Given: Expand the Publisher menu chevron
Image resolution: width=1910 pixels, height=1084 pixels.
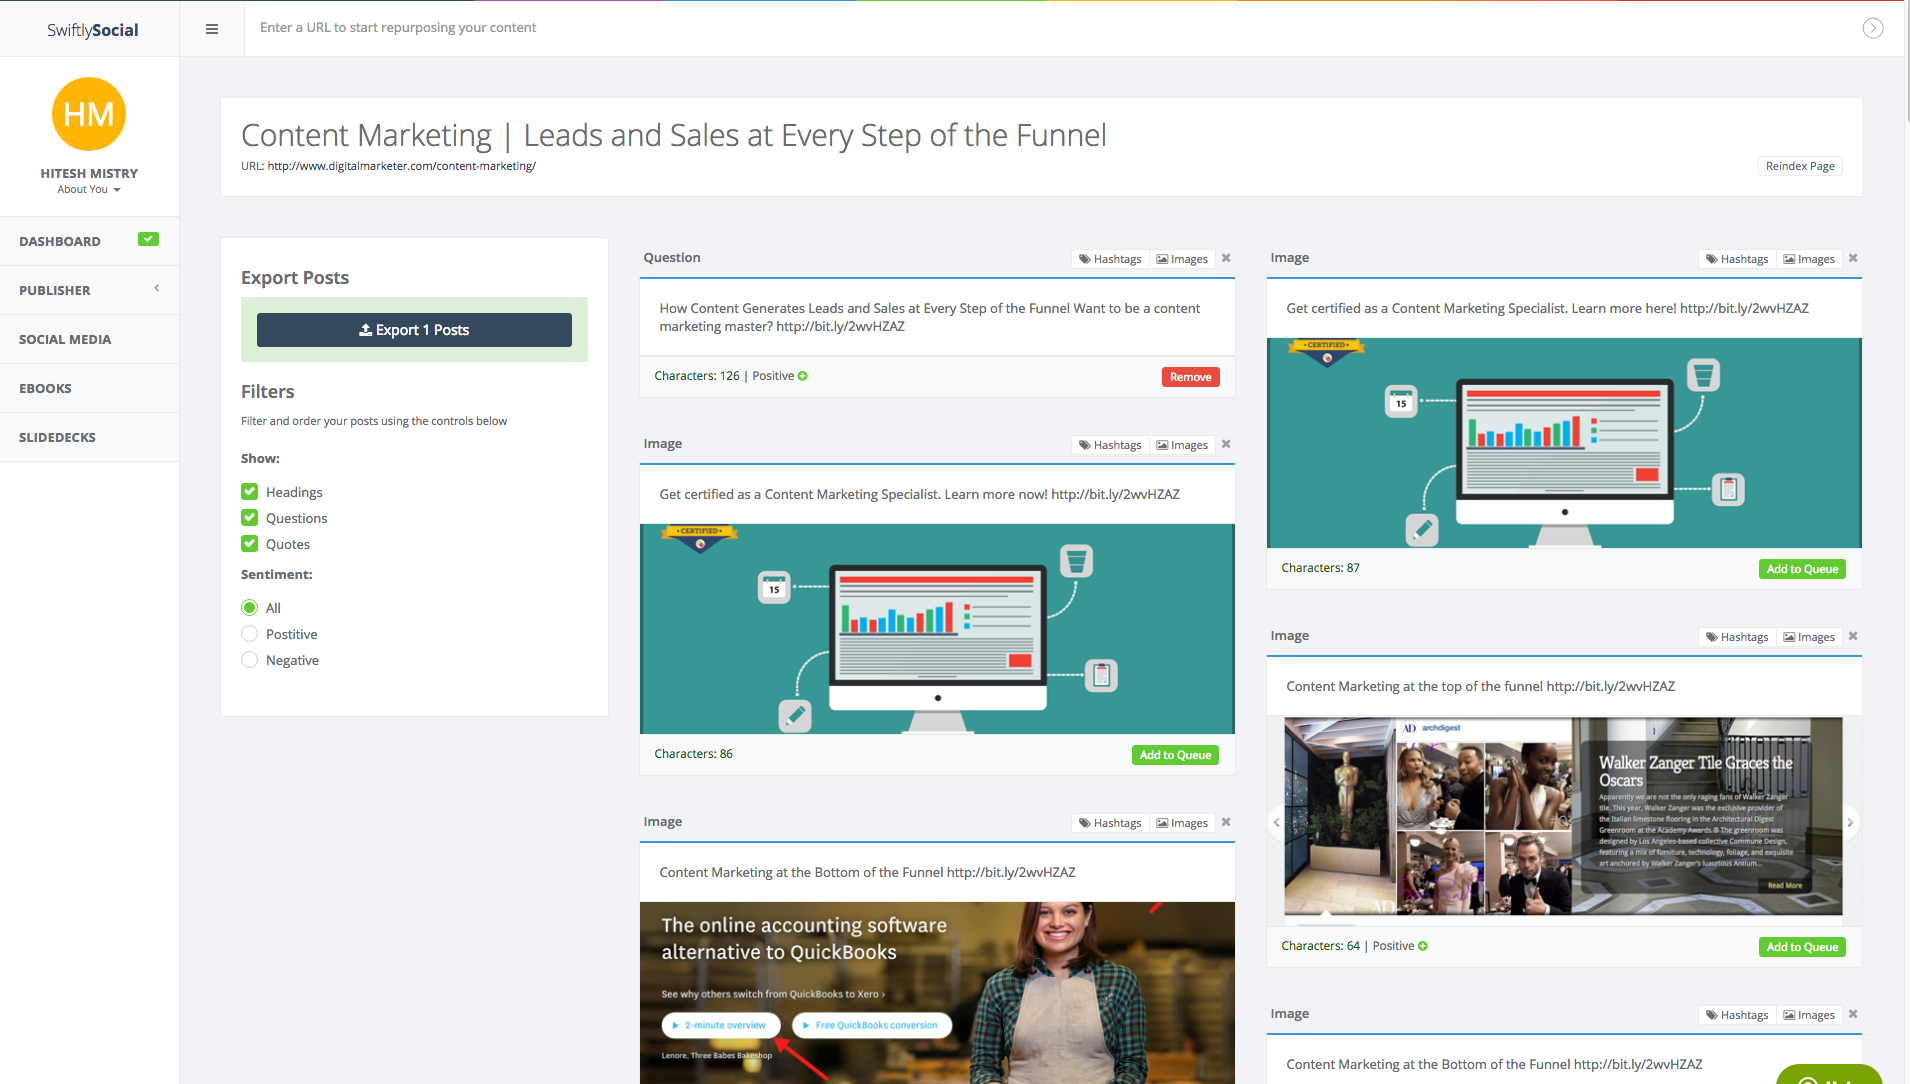Looking at the screenshot, I should click(x=156, y=288).
